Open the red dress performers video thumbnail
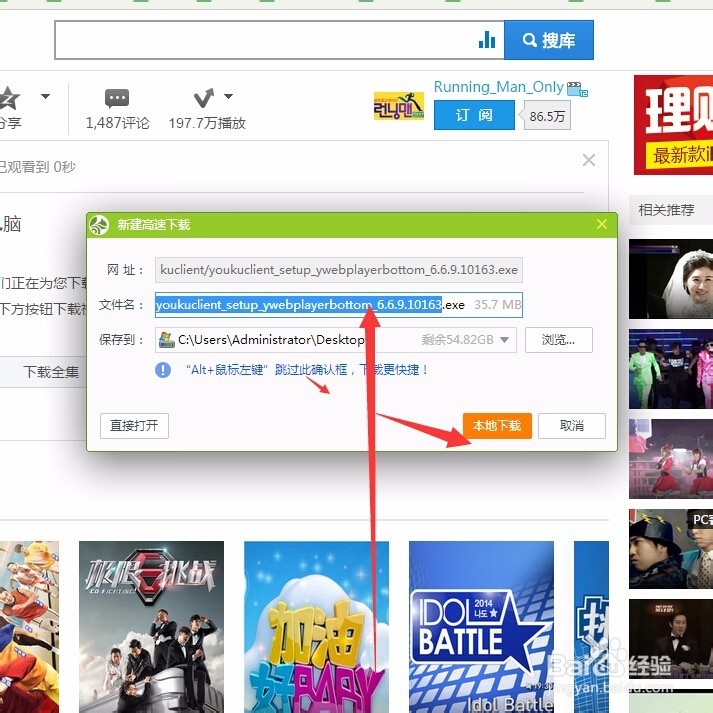713x713 pixels. (671, 459)
